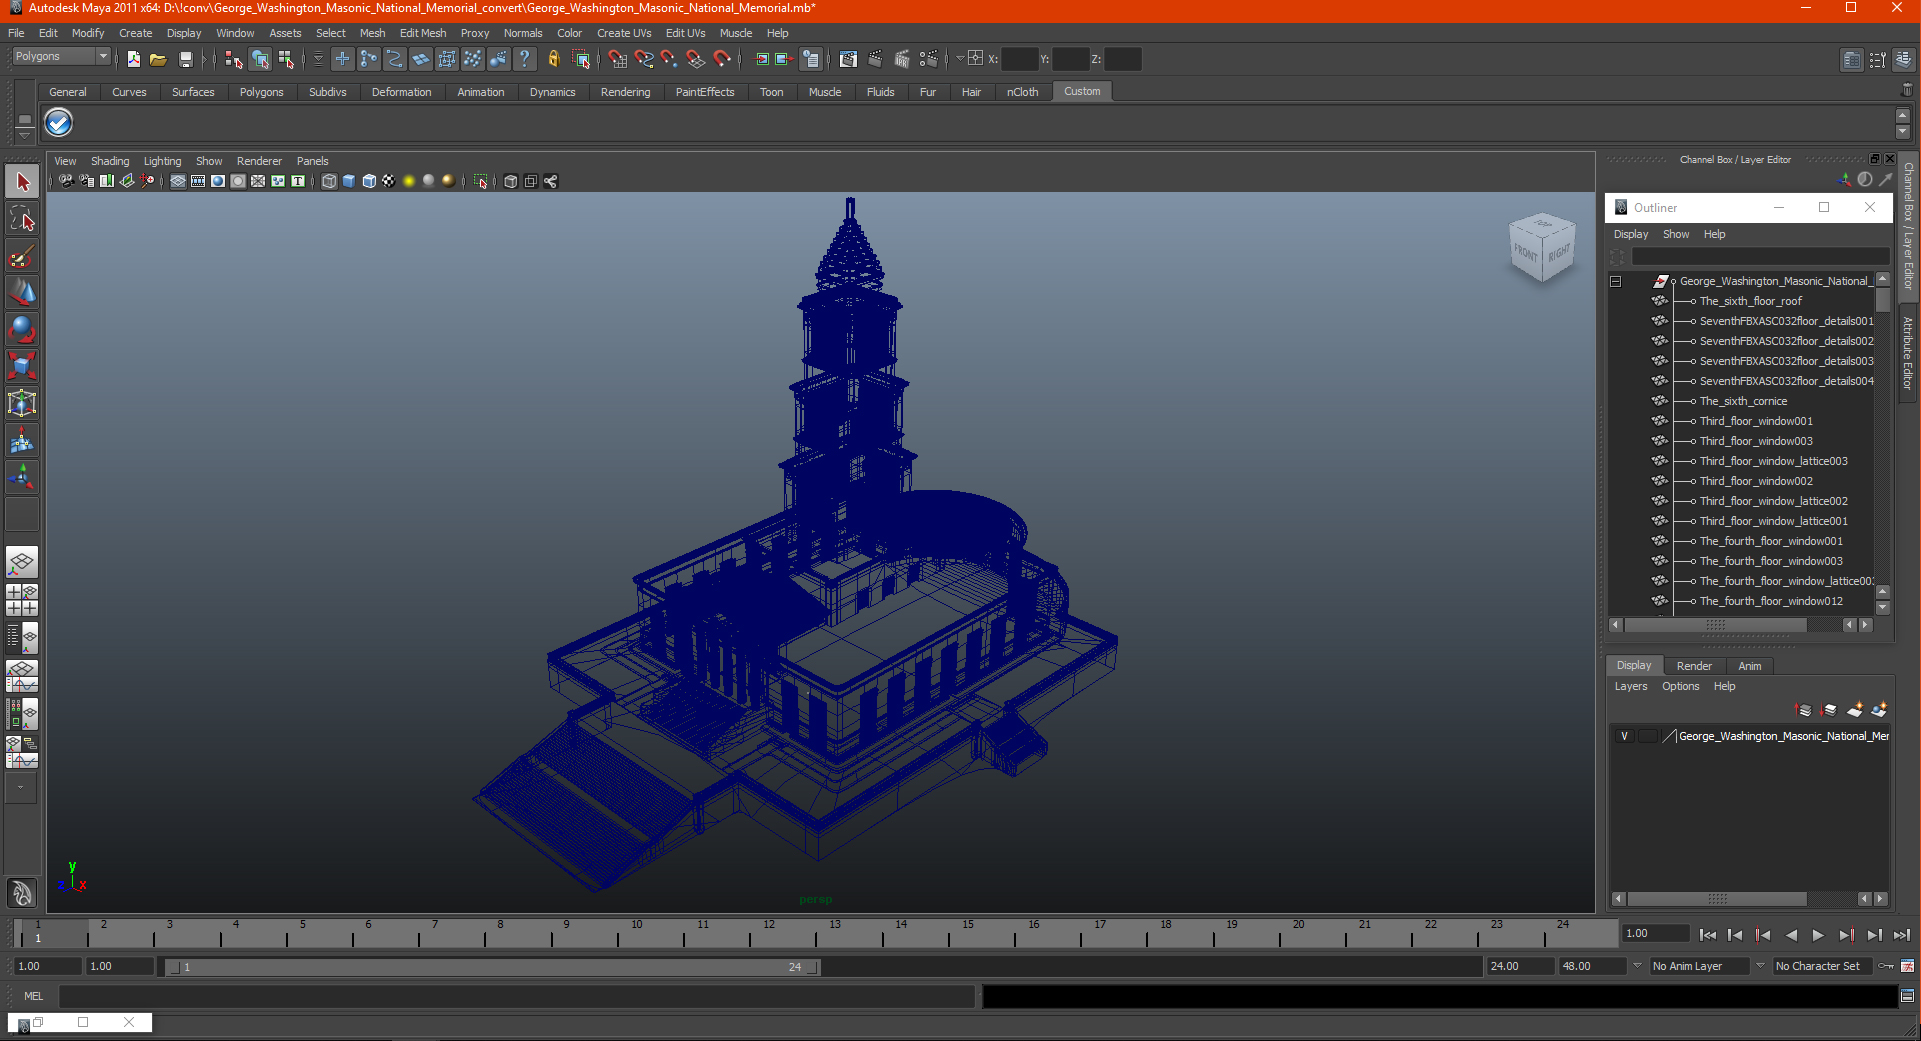Viewport: 1921px width, 1041px height.
Task: Go to end of playback range
Action: click(1901, 935)
